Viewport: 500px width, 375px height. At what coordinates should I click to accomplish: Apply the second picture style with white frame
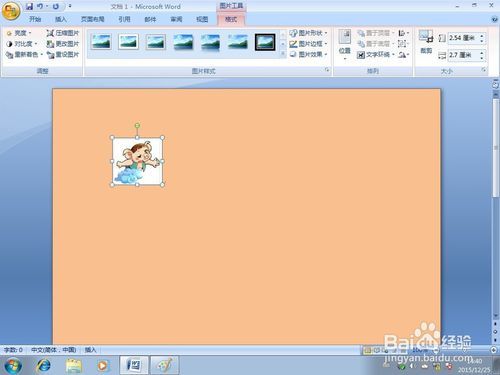128,42
